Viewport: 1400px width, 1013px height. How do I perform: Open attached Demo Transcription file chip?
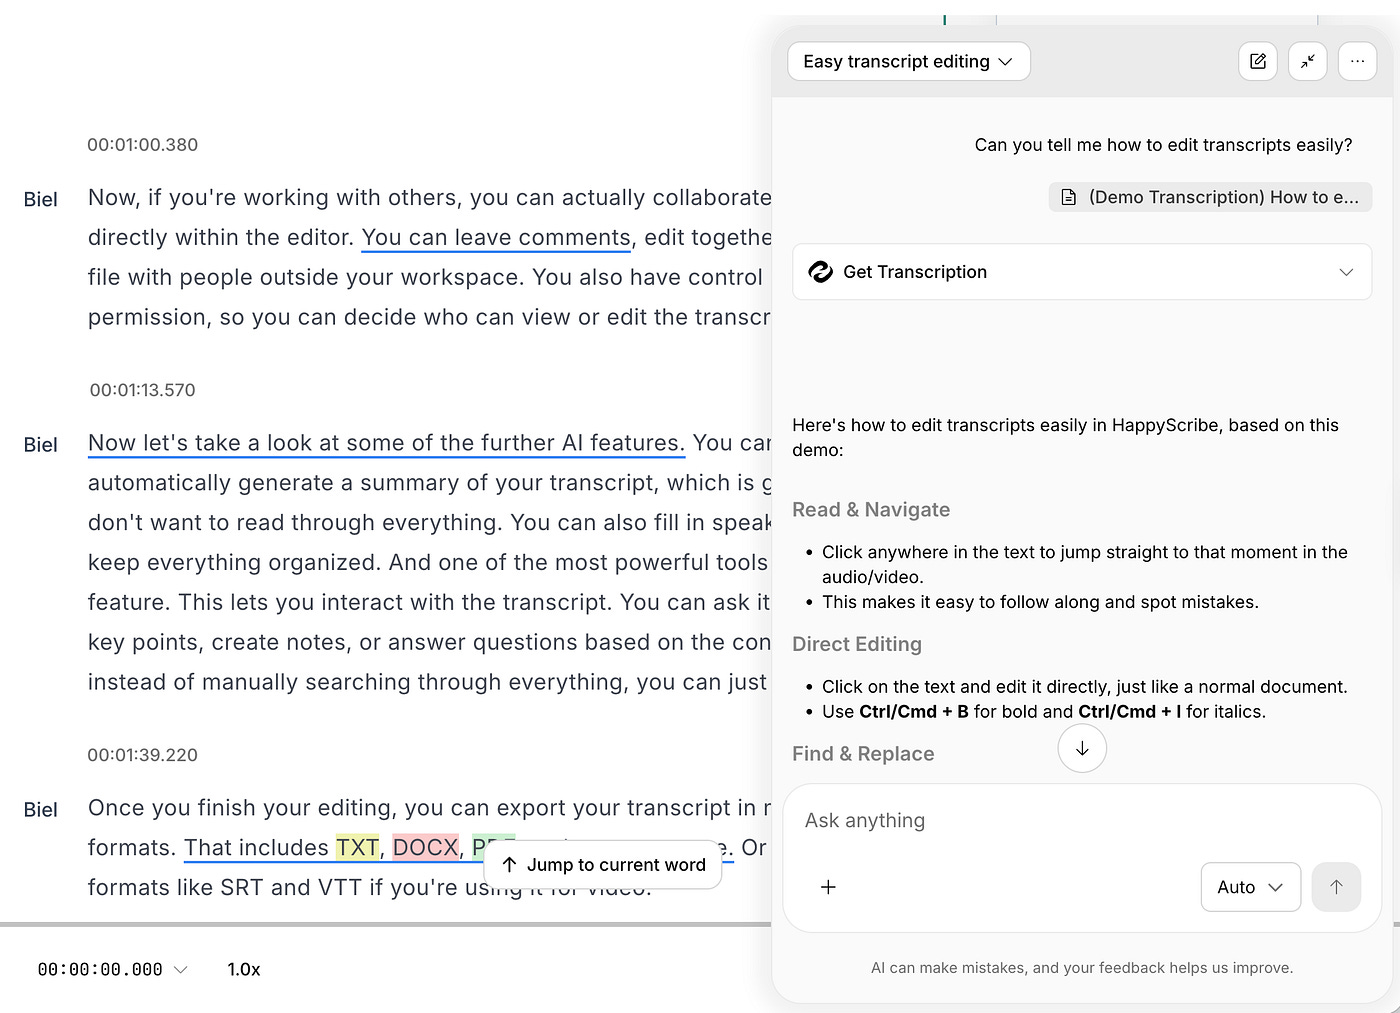pos(1210,197)
